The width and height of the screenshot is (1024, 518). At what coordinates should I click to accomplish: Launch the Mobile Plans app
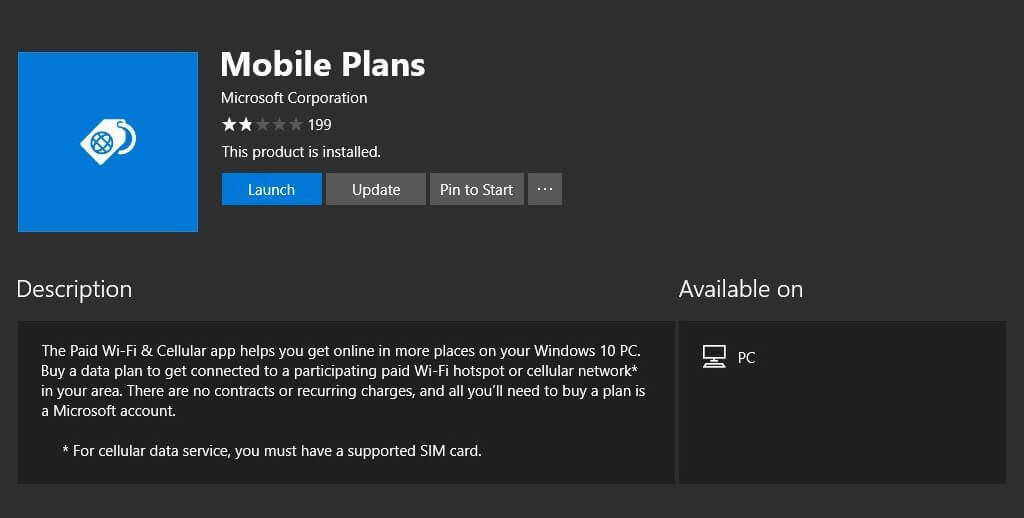pos(272,189)
